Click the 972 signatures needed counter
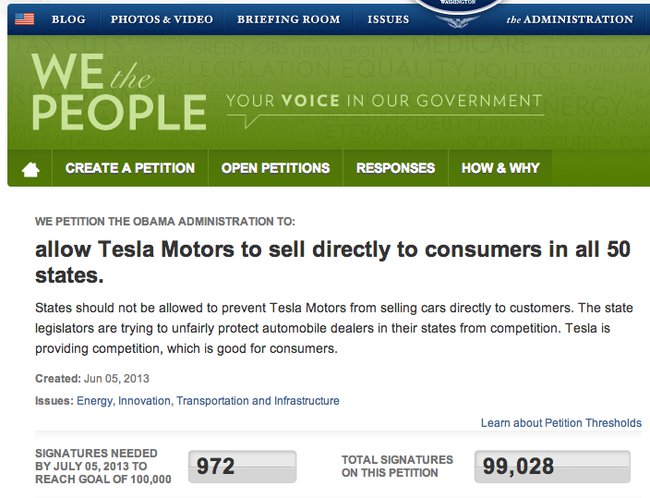650x498 pixels. [x=243, y=466]
